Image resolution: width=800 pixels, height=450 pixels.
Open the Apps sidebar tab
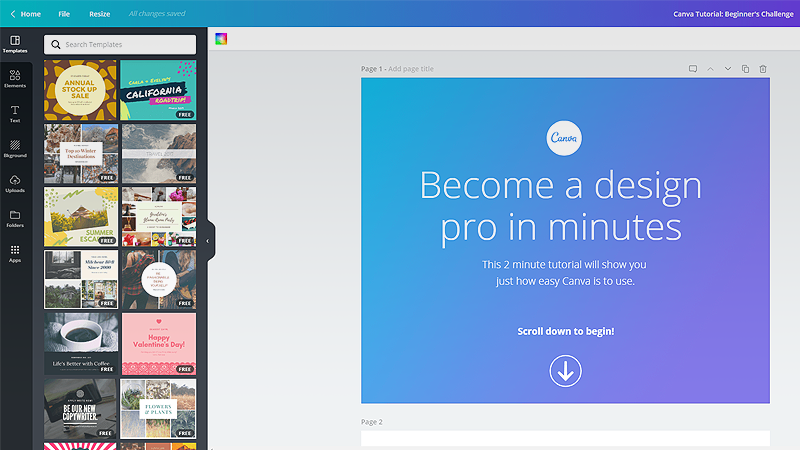pos(15,254)
